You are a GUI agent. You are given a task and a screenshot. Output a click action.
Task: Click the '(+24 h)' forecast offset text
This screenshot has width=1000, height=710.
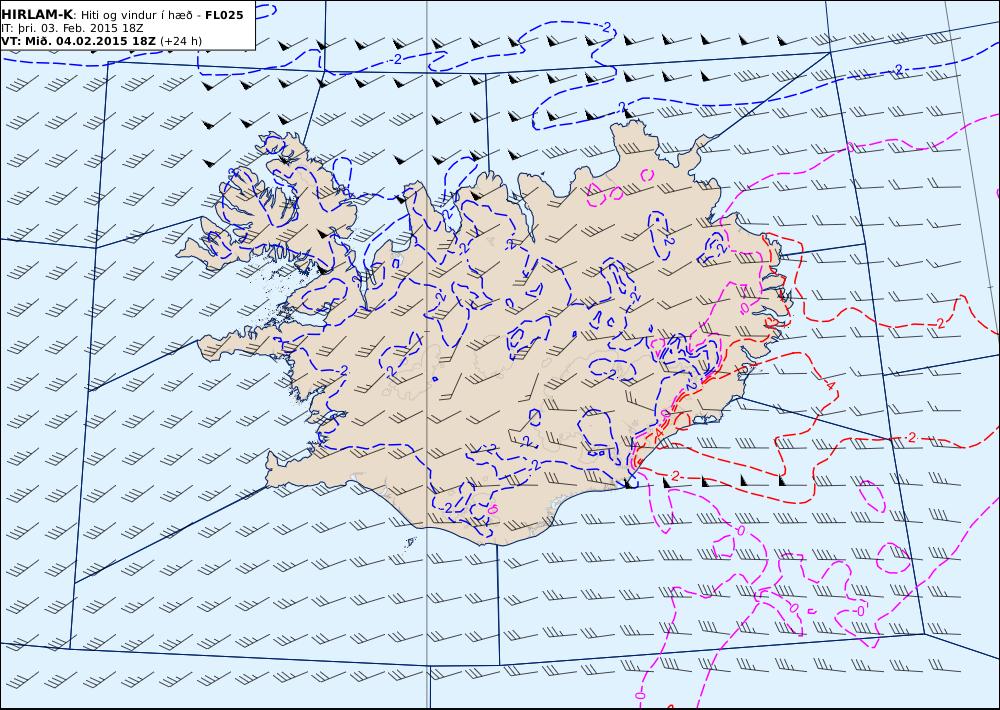[180, 41]
